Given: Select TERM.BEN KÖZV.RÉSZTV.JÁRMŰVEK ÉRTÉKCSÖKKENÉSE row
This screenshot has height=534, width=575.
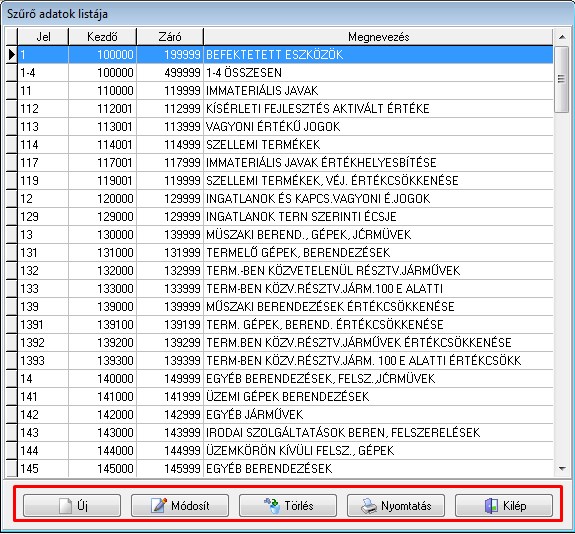Looking at the screenshot, I should coord(285,342).
